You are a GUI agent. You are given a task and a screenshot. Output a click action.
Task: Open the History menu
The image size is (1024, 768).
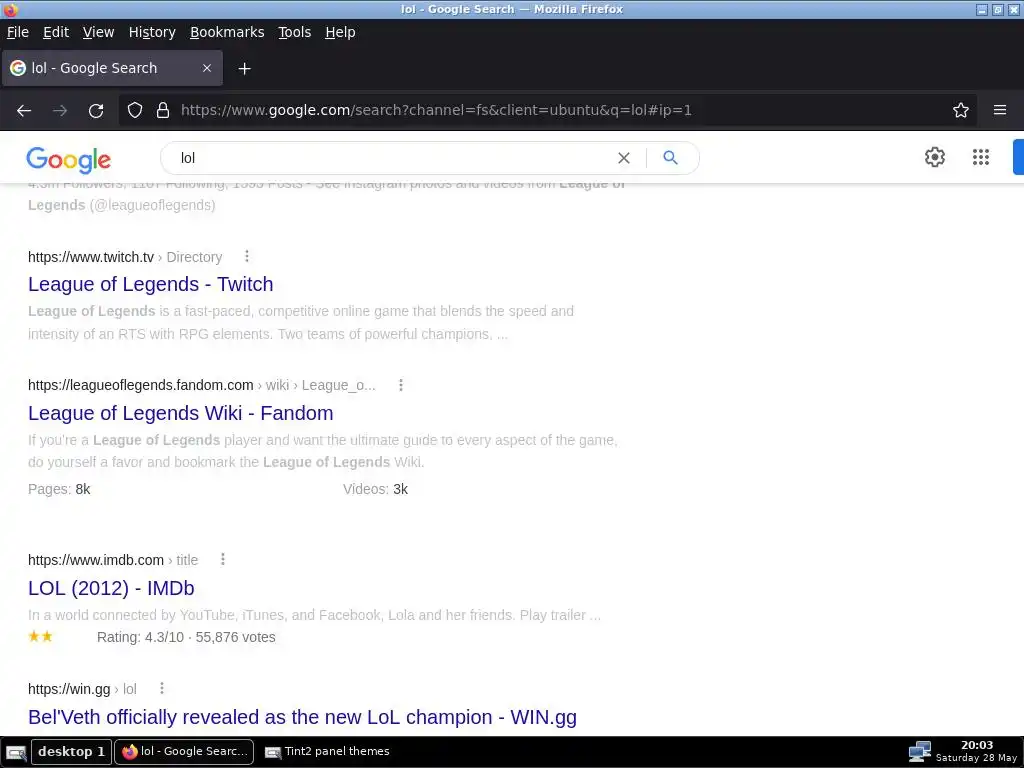152,32
